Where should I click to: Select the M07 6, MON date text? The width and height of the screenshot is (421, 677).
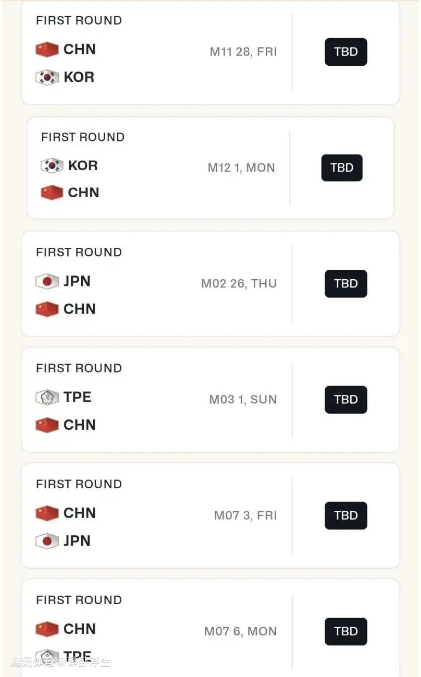241,631
